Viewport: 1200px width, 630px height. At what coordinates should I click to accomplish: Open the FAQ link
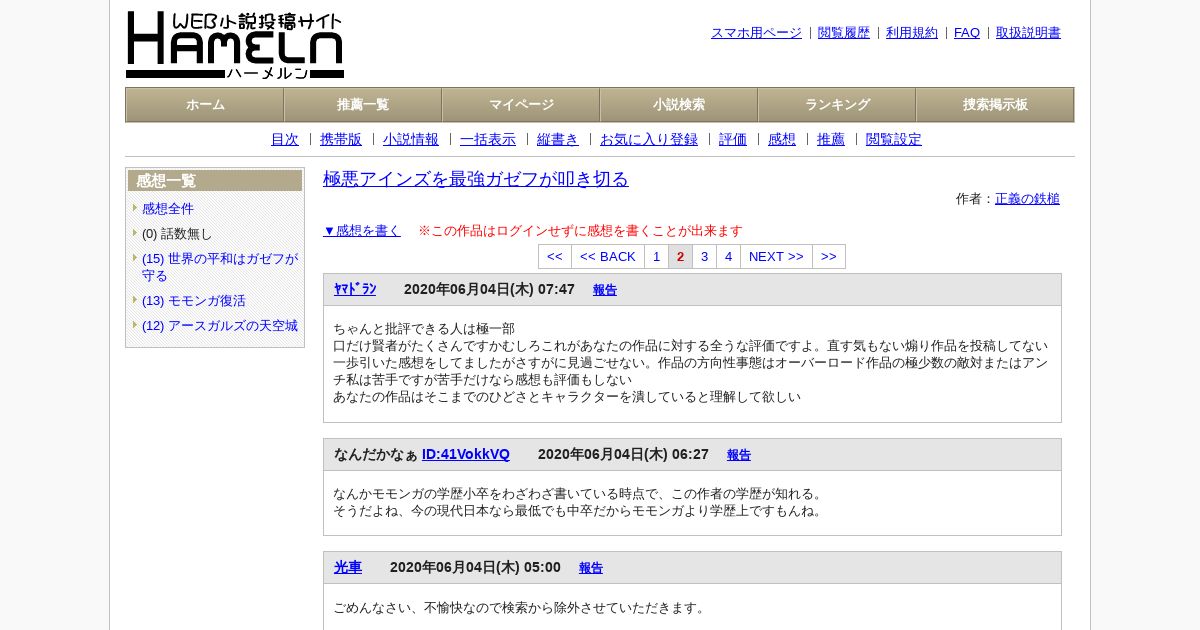pyautogui.click(x=967, y=33)
